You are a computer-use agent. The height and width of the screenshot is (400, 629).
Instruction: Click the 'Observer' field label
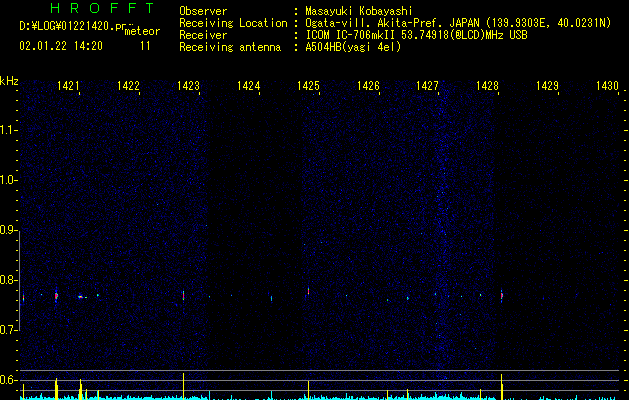[x=203, y=11]
